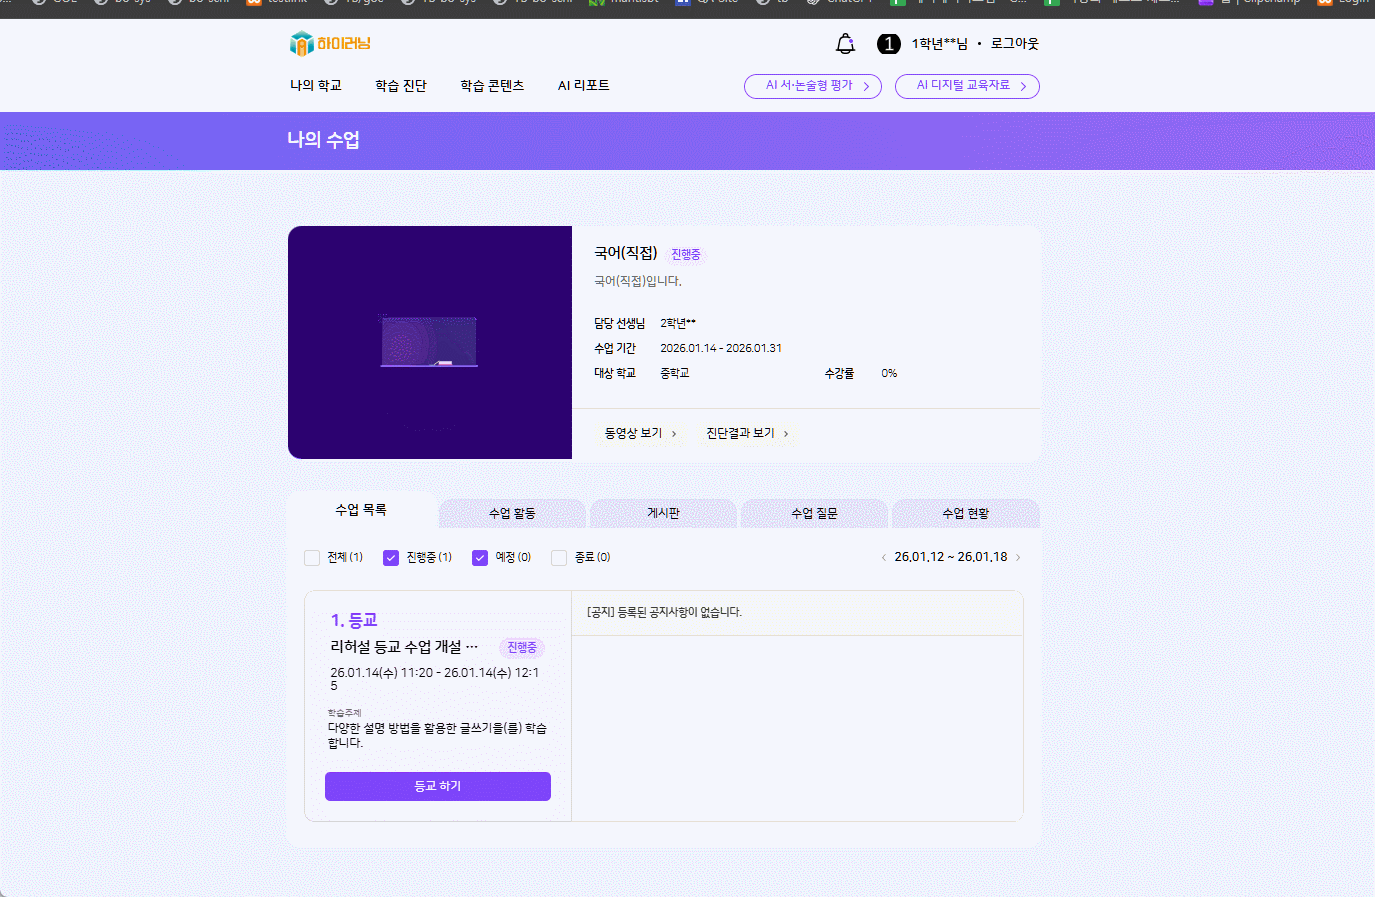Click the HiLearning logo icon

tap(302, 43)
